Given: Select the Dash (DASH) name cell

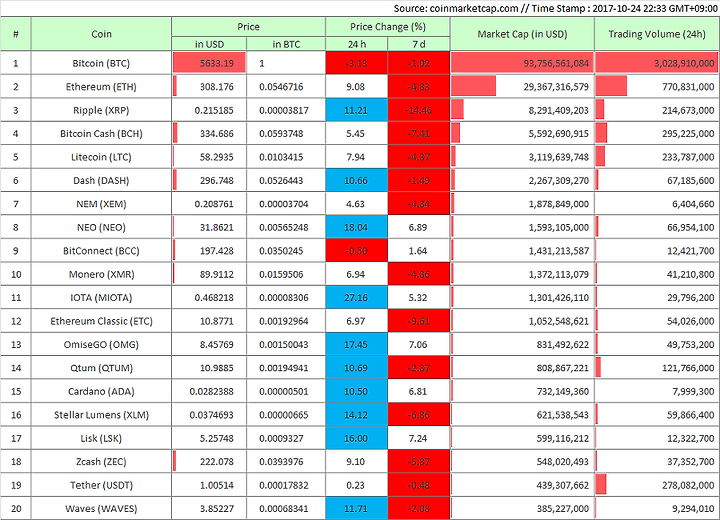Looking at the screenshot, I should (101, 181).
